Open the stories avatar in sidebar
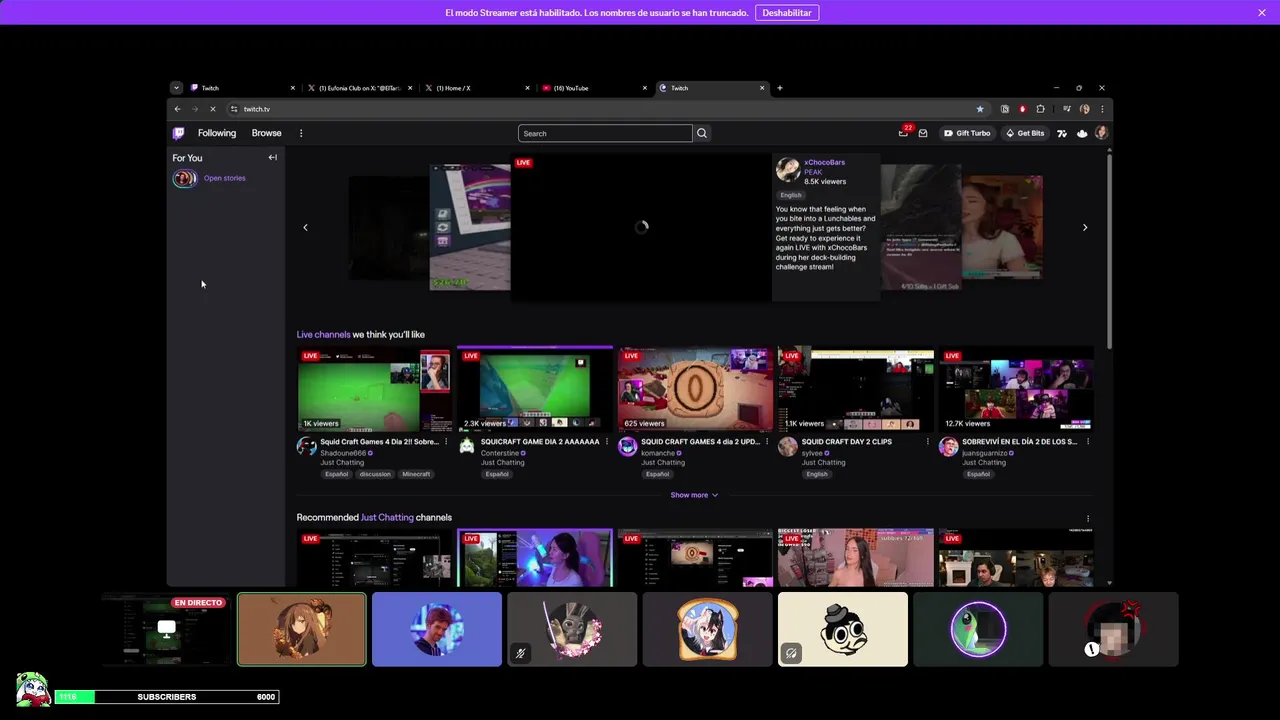This screenshot has width=1280, height=720. coord(184,178)
